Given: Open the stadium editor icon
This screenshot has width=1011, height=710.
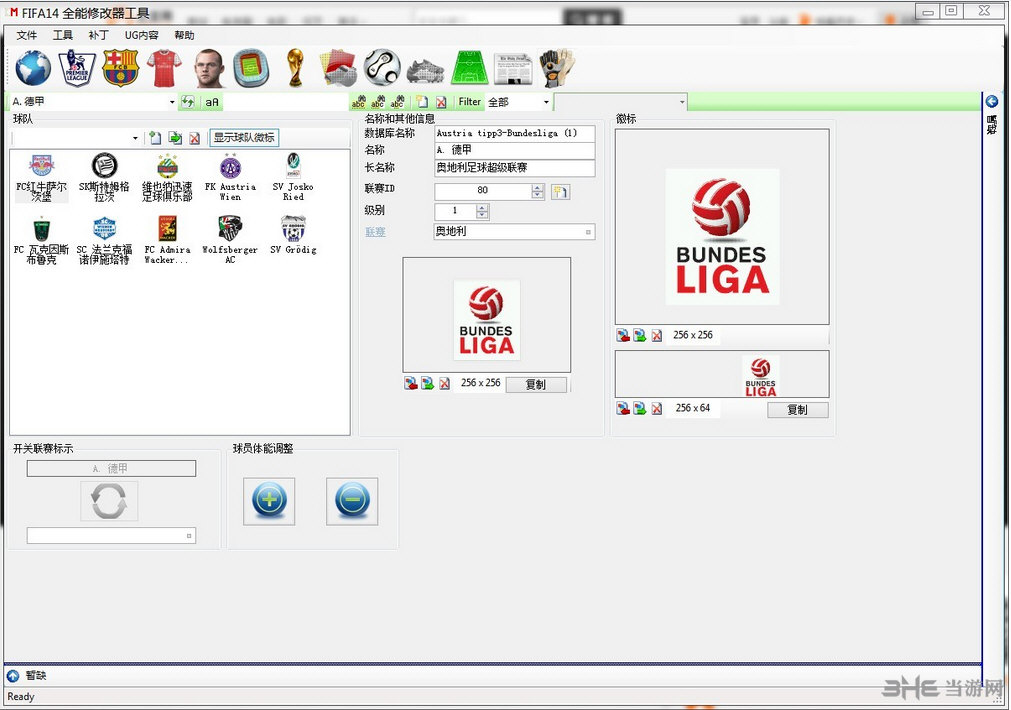Looking at the screenshot, I should pos(251,68).
